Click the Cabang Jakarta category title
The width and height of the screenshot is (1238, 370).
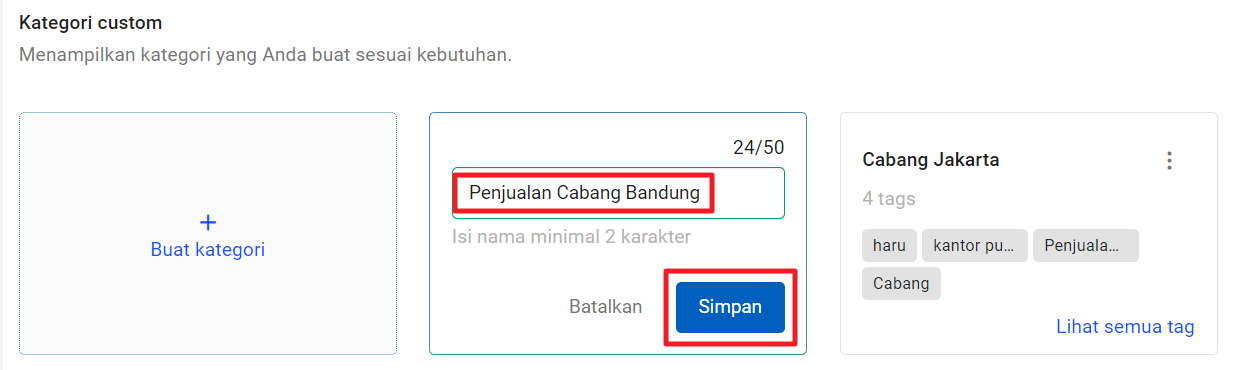(x=931, y=160)
